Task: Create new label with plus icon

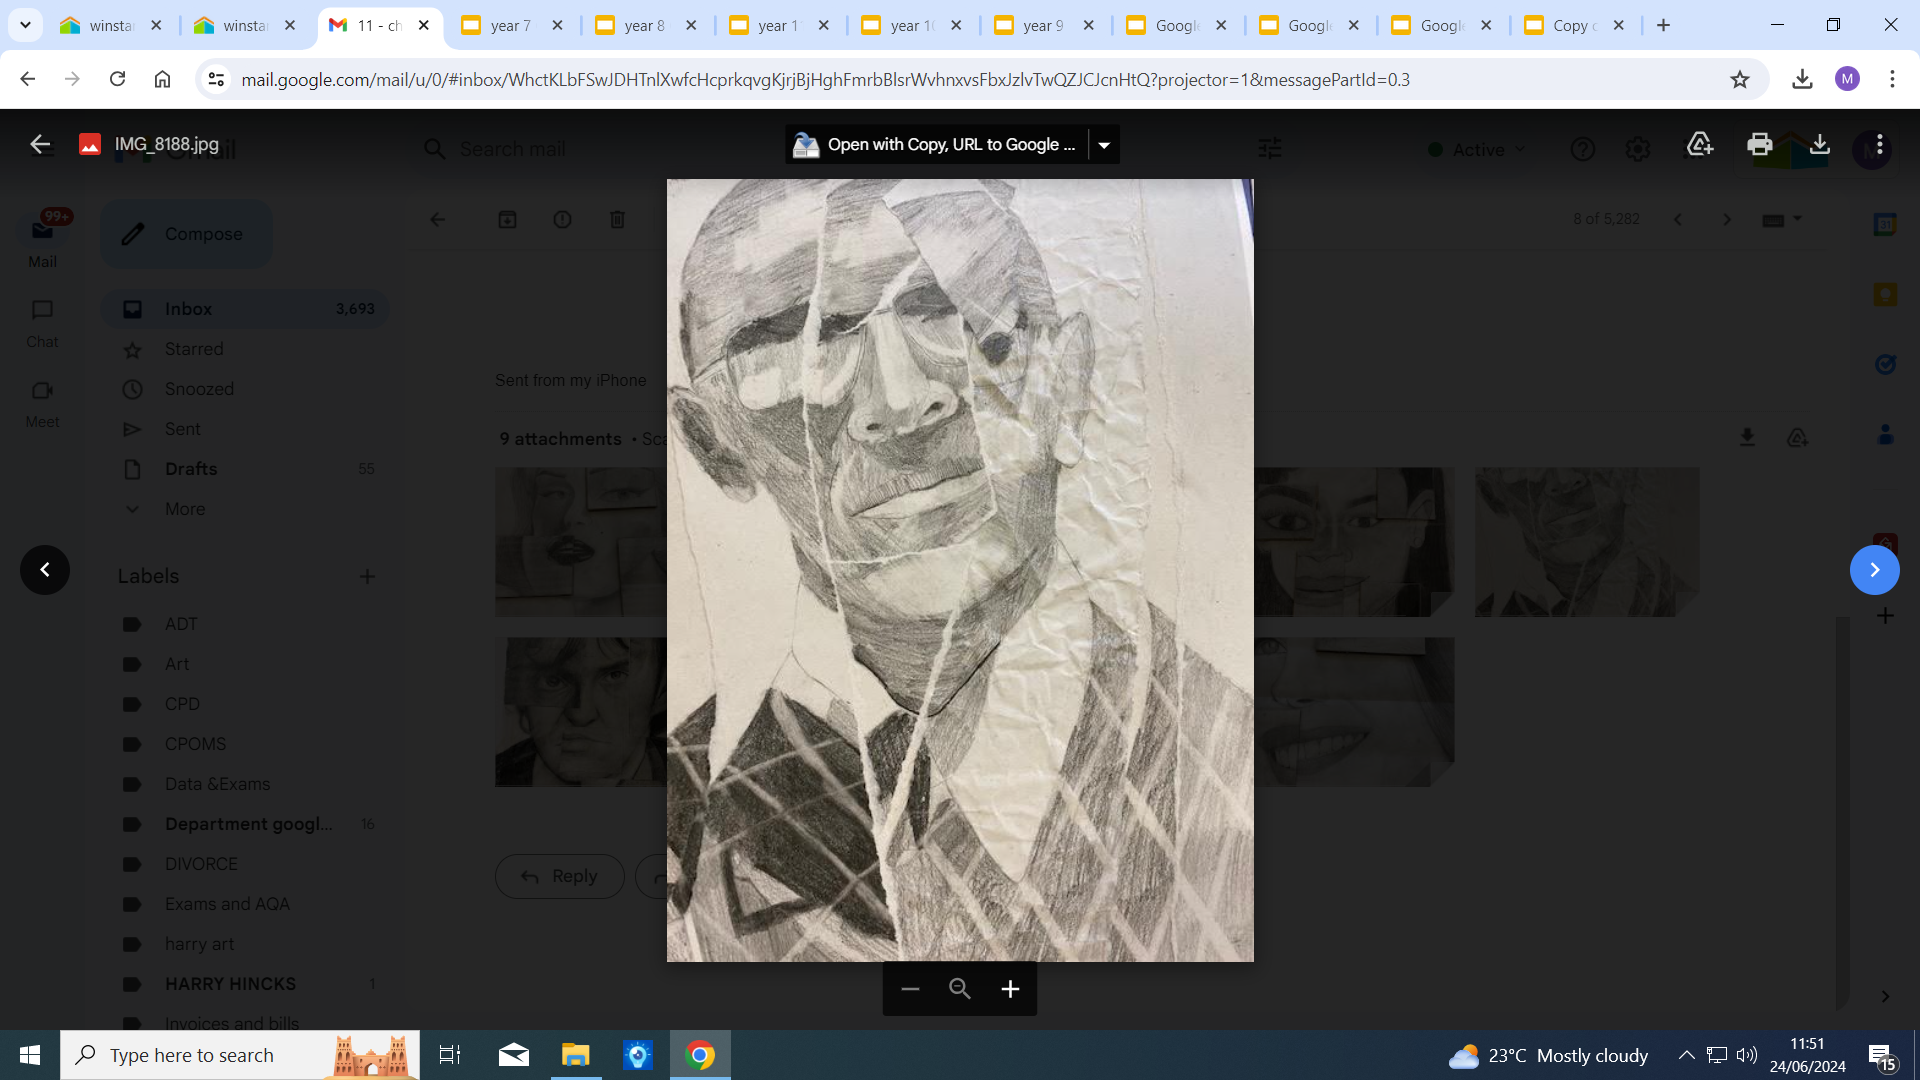Action: click(x=367, y=576)
